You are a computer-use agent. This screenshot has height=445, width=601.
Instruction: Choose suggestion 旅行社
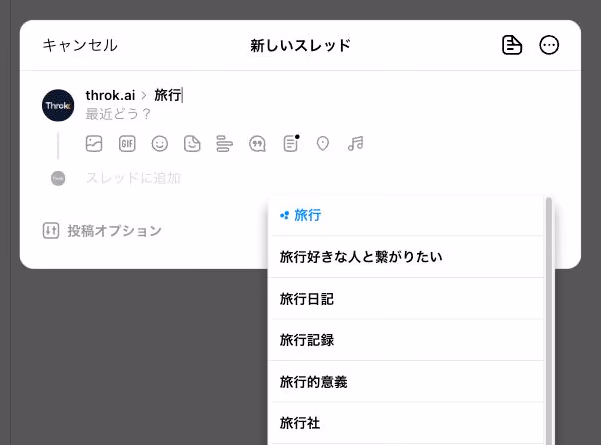point(407,423)
